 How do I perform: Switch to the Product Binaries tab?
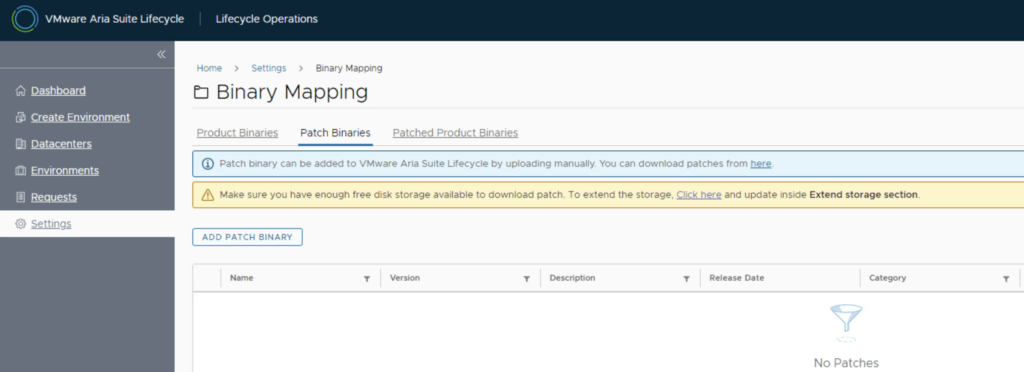click(237, 133)
